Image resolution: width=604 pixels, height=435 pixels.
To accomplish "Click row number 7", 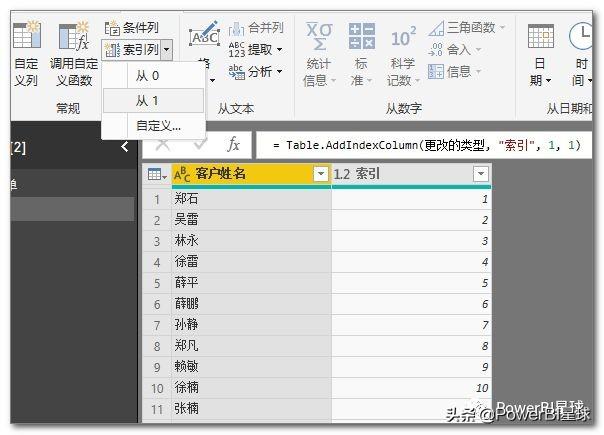I will click(x=157, y=326).
